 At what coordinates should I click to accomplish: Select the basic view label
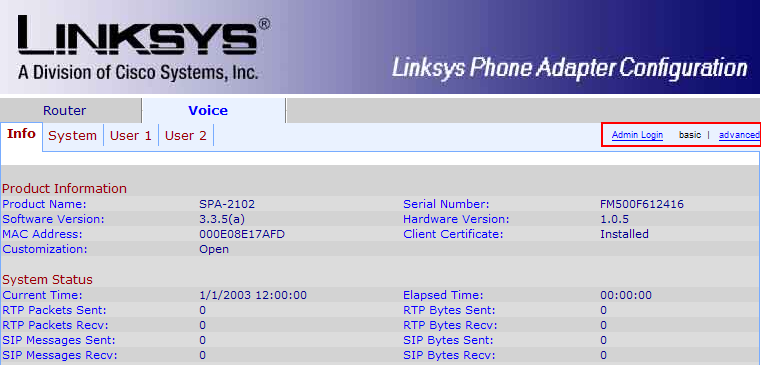(x=690, y=135)
